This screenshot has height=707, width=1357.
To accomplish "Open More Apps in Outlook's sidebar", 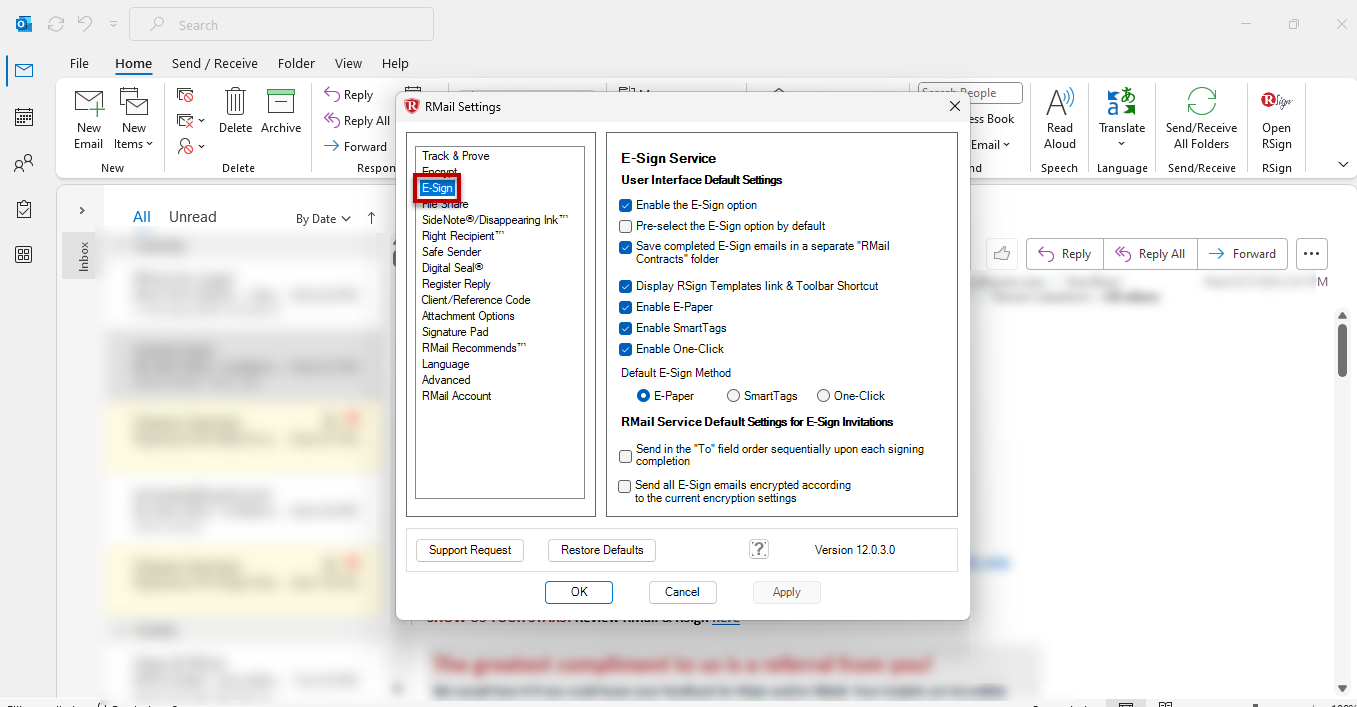I will [x=24, y=254].
